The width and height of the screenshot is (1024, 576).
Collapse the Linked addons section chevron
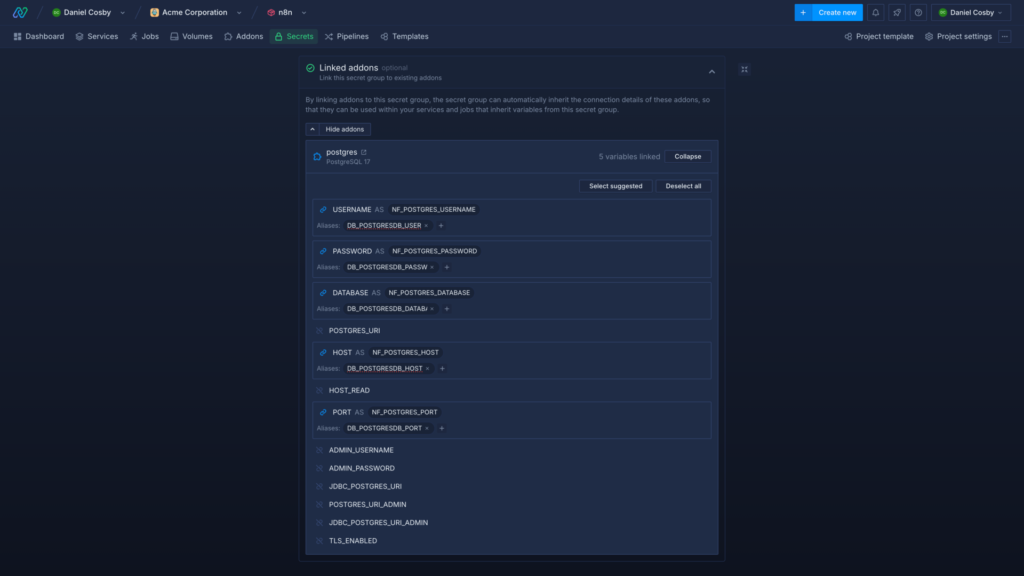click(x=712, y=72)
